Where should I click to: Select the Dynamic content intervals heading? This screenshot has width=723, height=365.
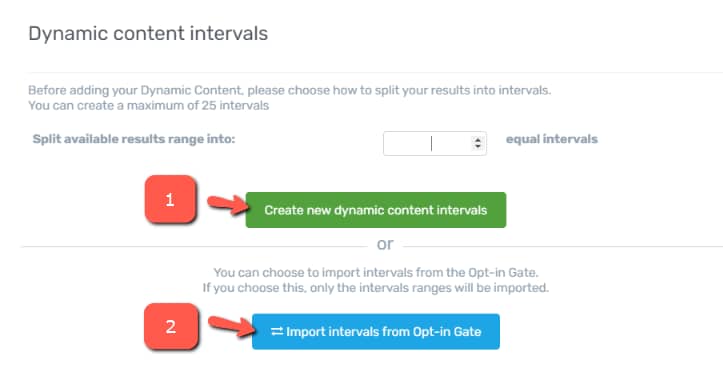[148, 34]
